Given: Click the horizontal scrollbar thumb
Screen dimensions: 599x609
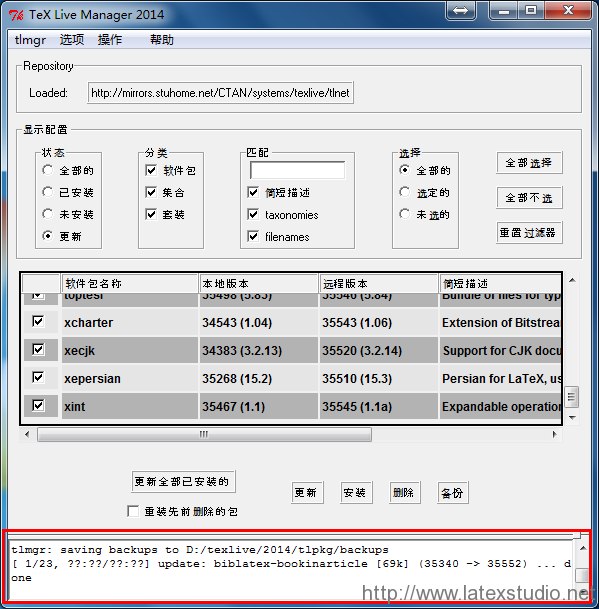Looking at the screenshot, I should click(x=204, y=434).
